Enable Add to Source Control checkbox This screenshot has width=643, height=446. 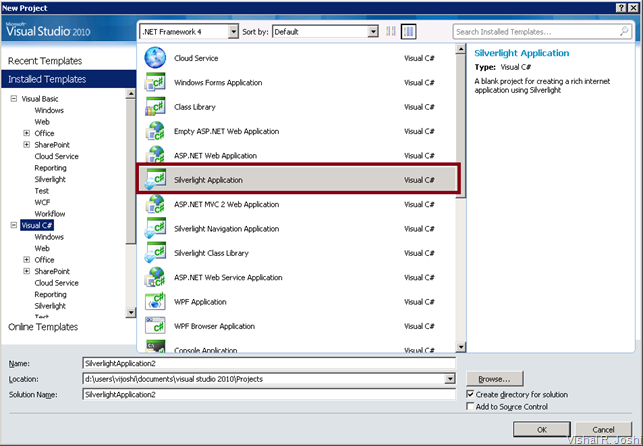tap(470, 406)
